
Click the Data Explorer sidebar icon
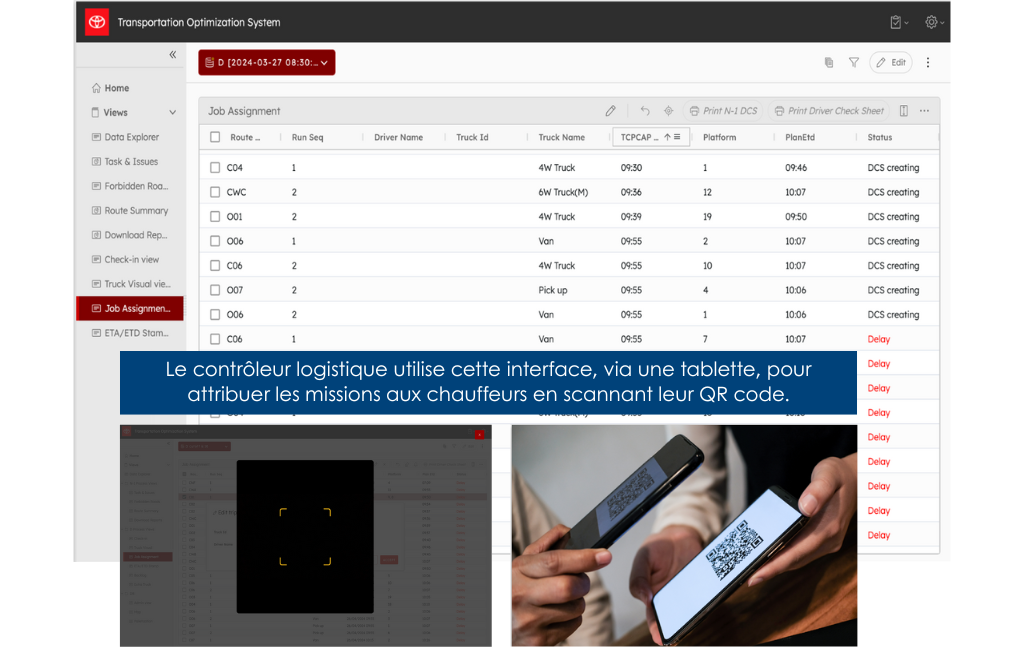pyautogui.click(x=96, y=137)
